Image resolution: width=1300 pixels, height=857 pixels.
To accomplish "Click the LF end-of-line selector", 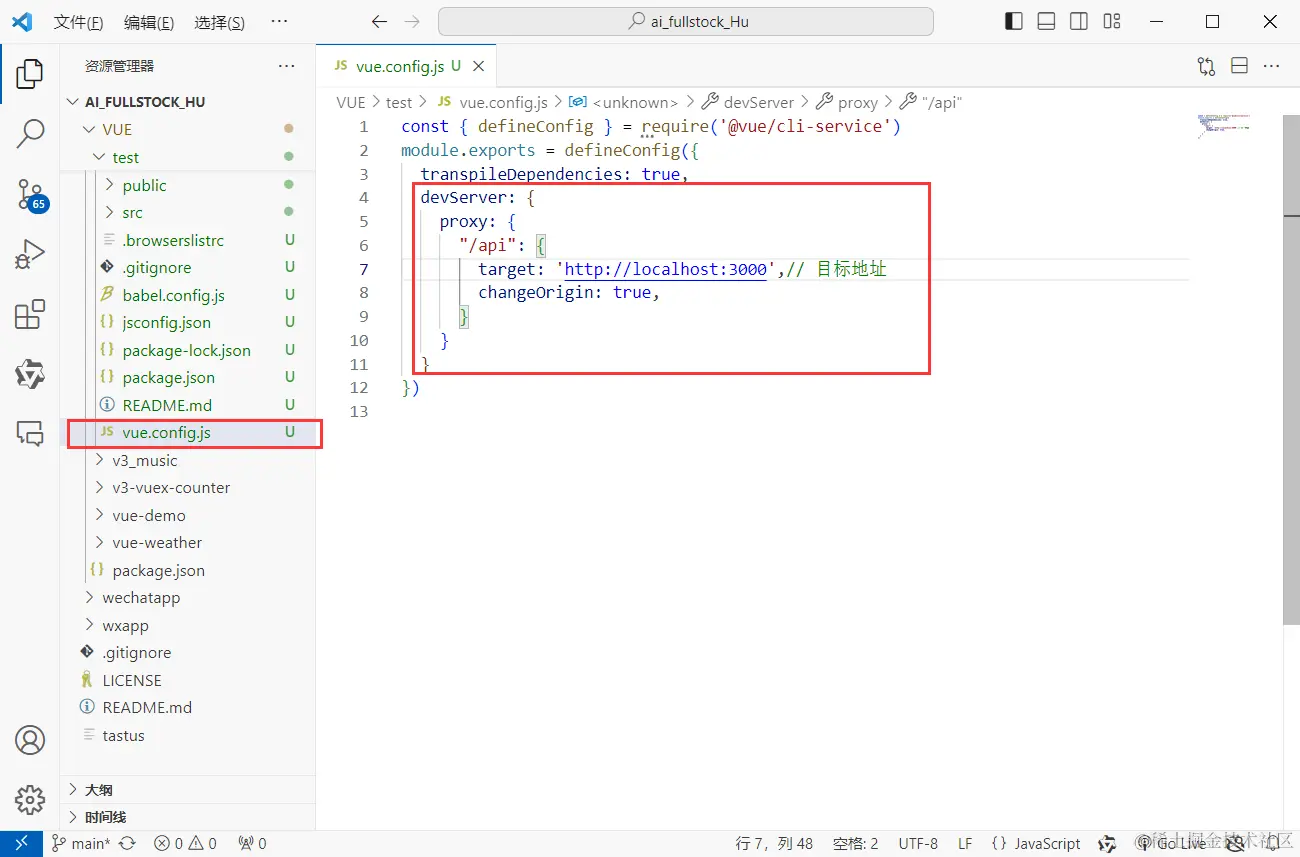I will tap(965, 843).
